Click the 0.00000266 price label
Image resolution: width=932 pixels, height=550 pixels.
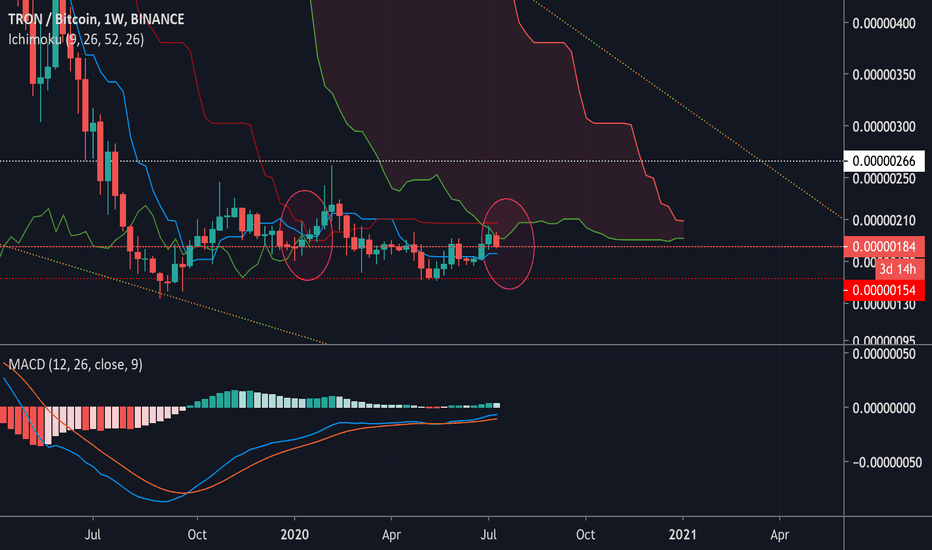(x=884, y=161)
